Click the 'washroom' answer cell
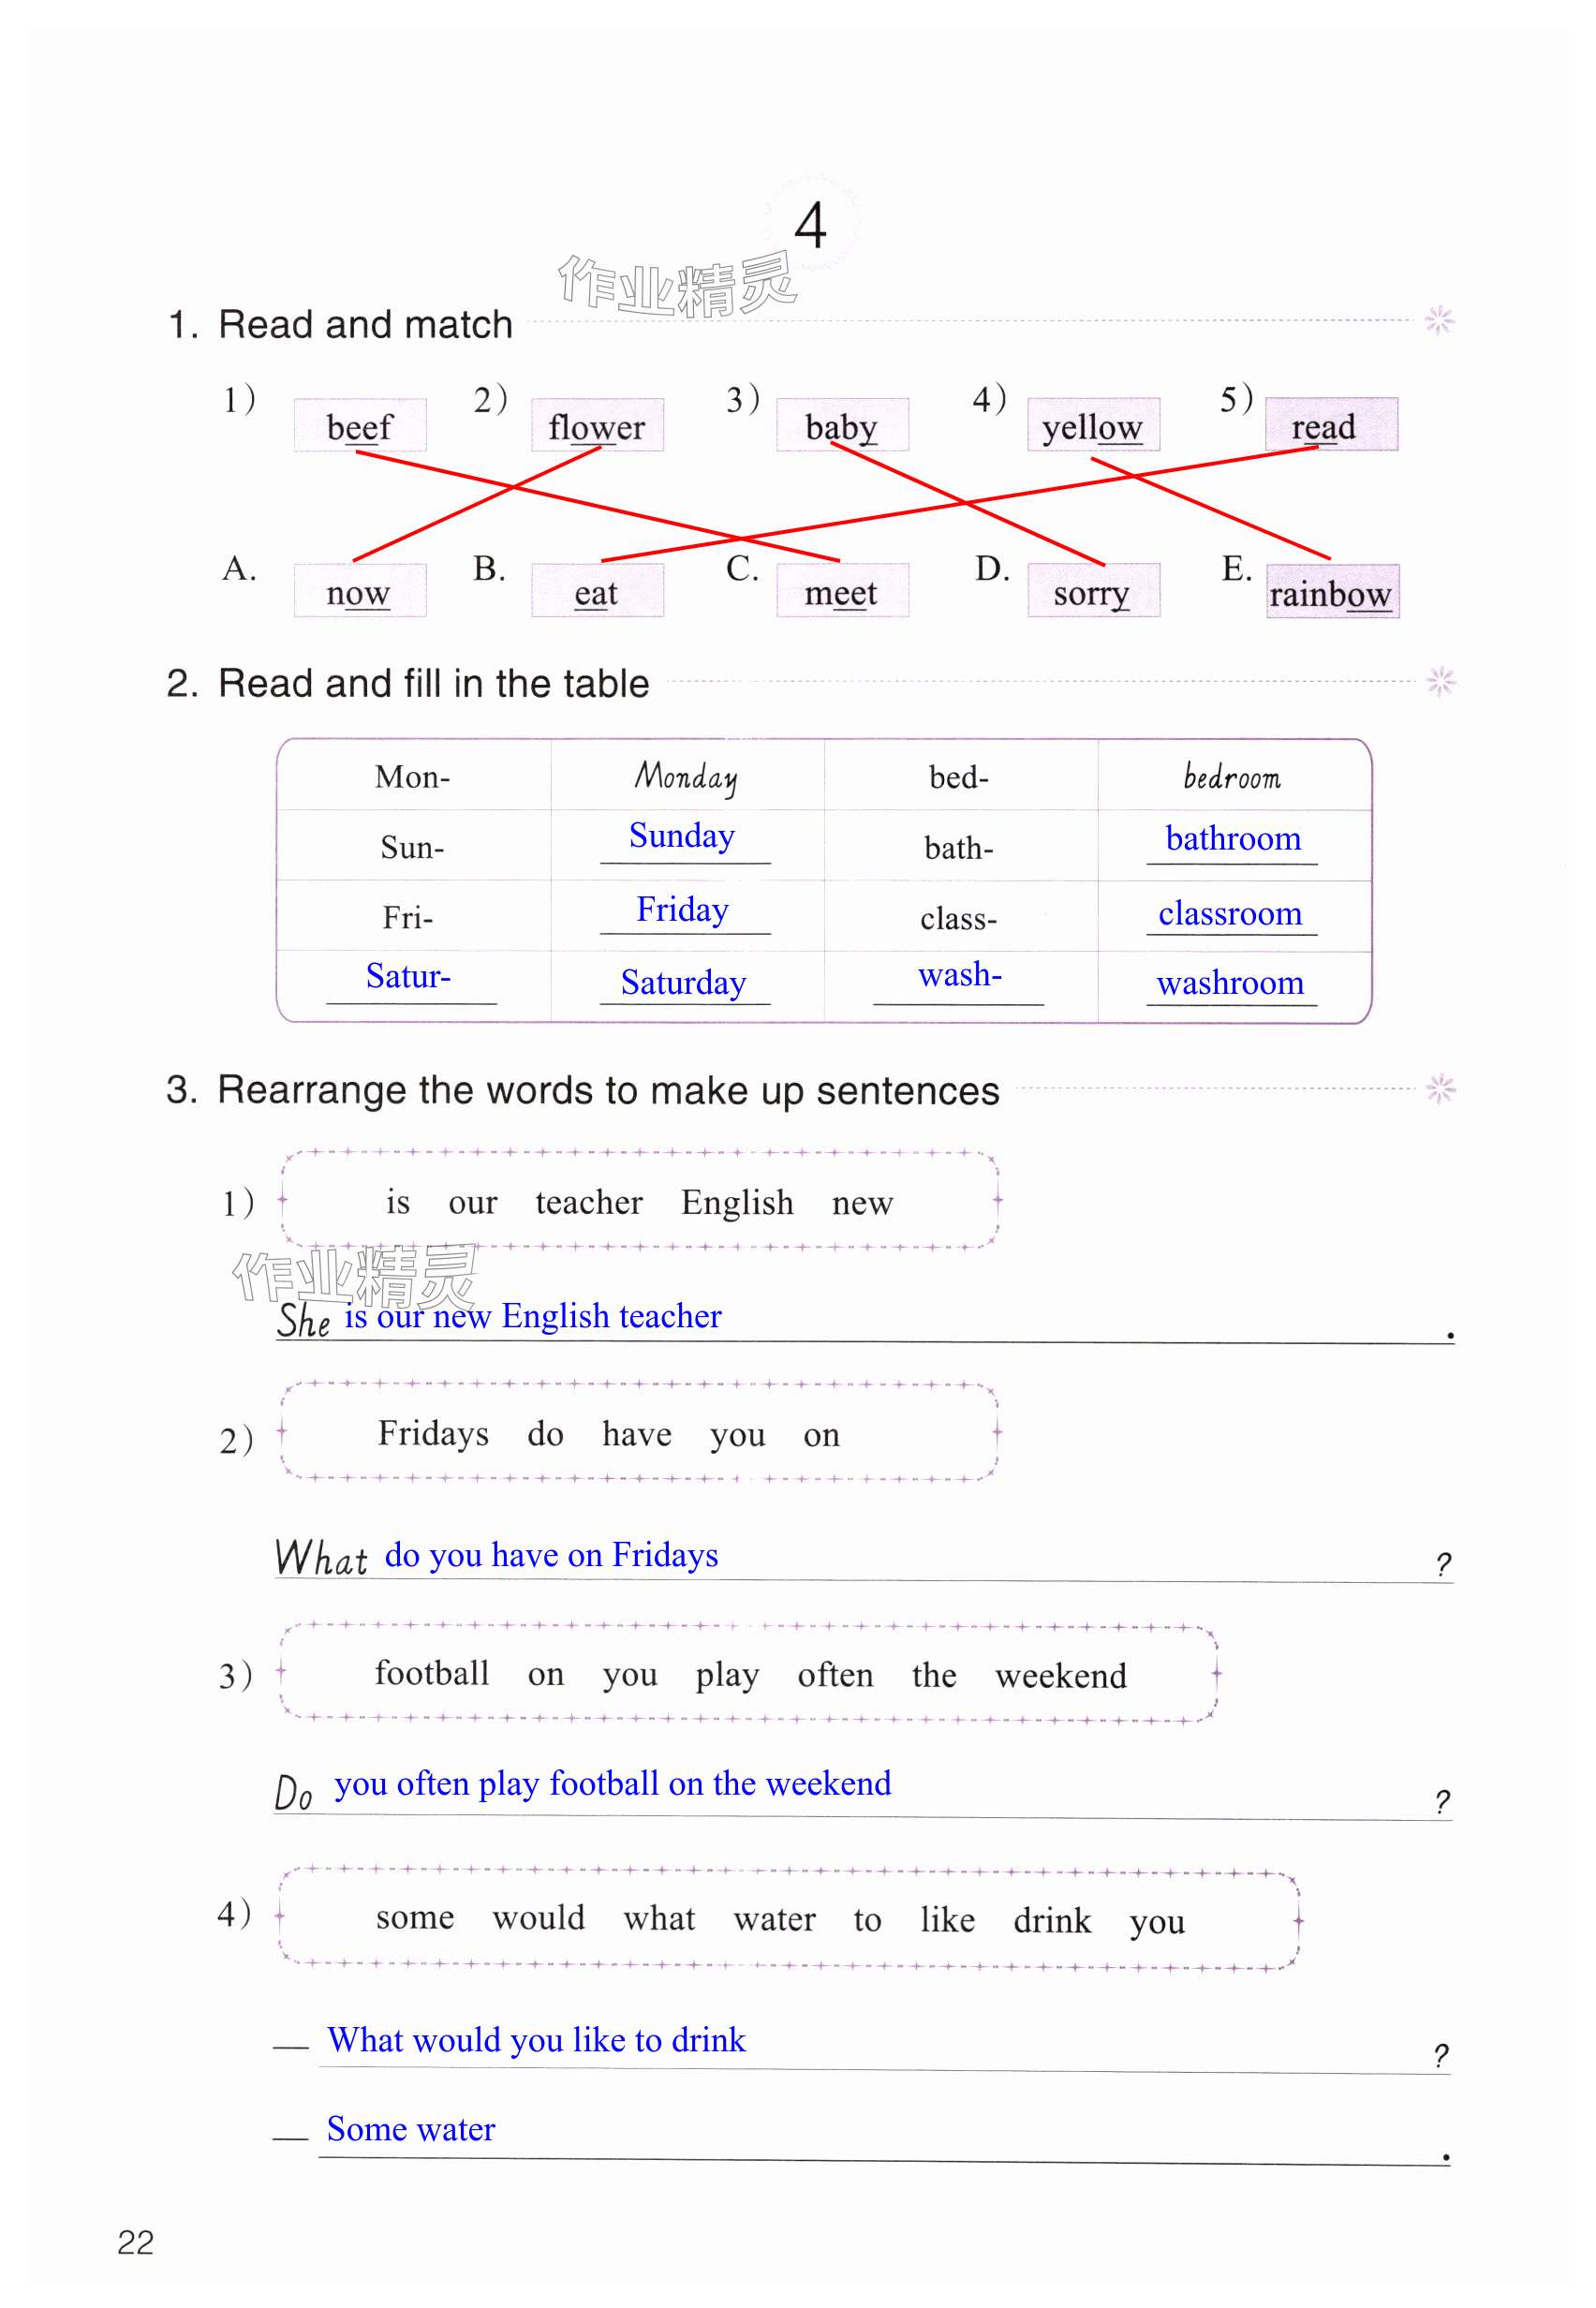1596x2308 pixels. coord(1230,983)
